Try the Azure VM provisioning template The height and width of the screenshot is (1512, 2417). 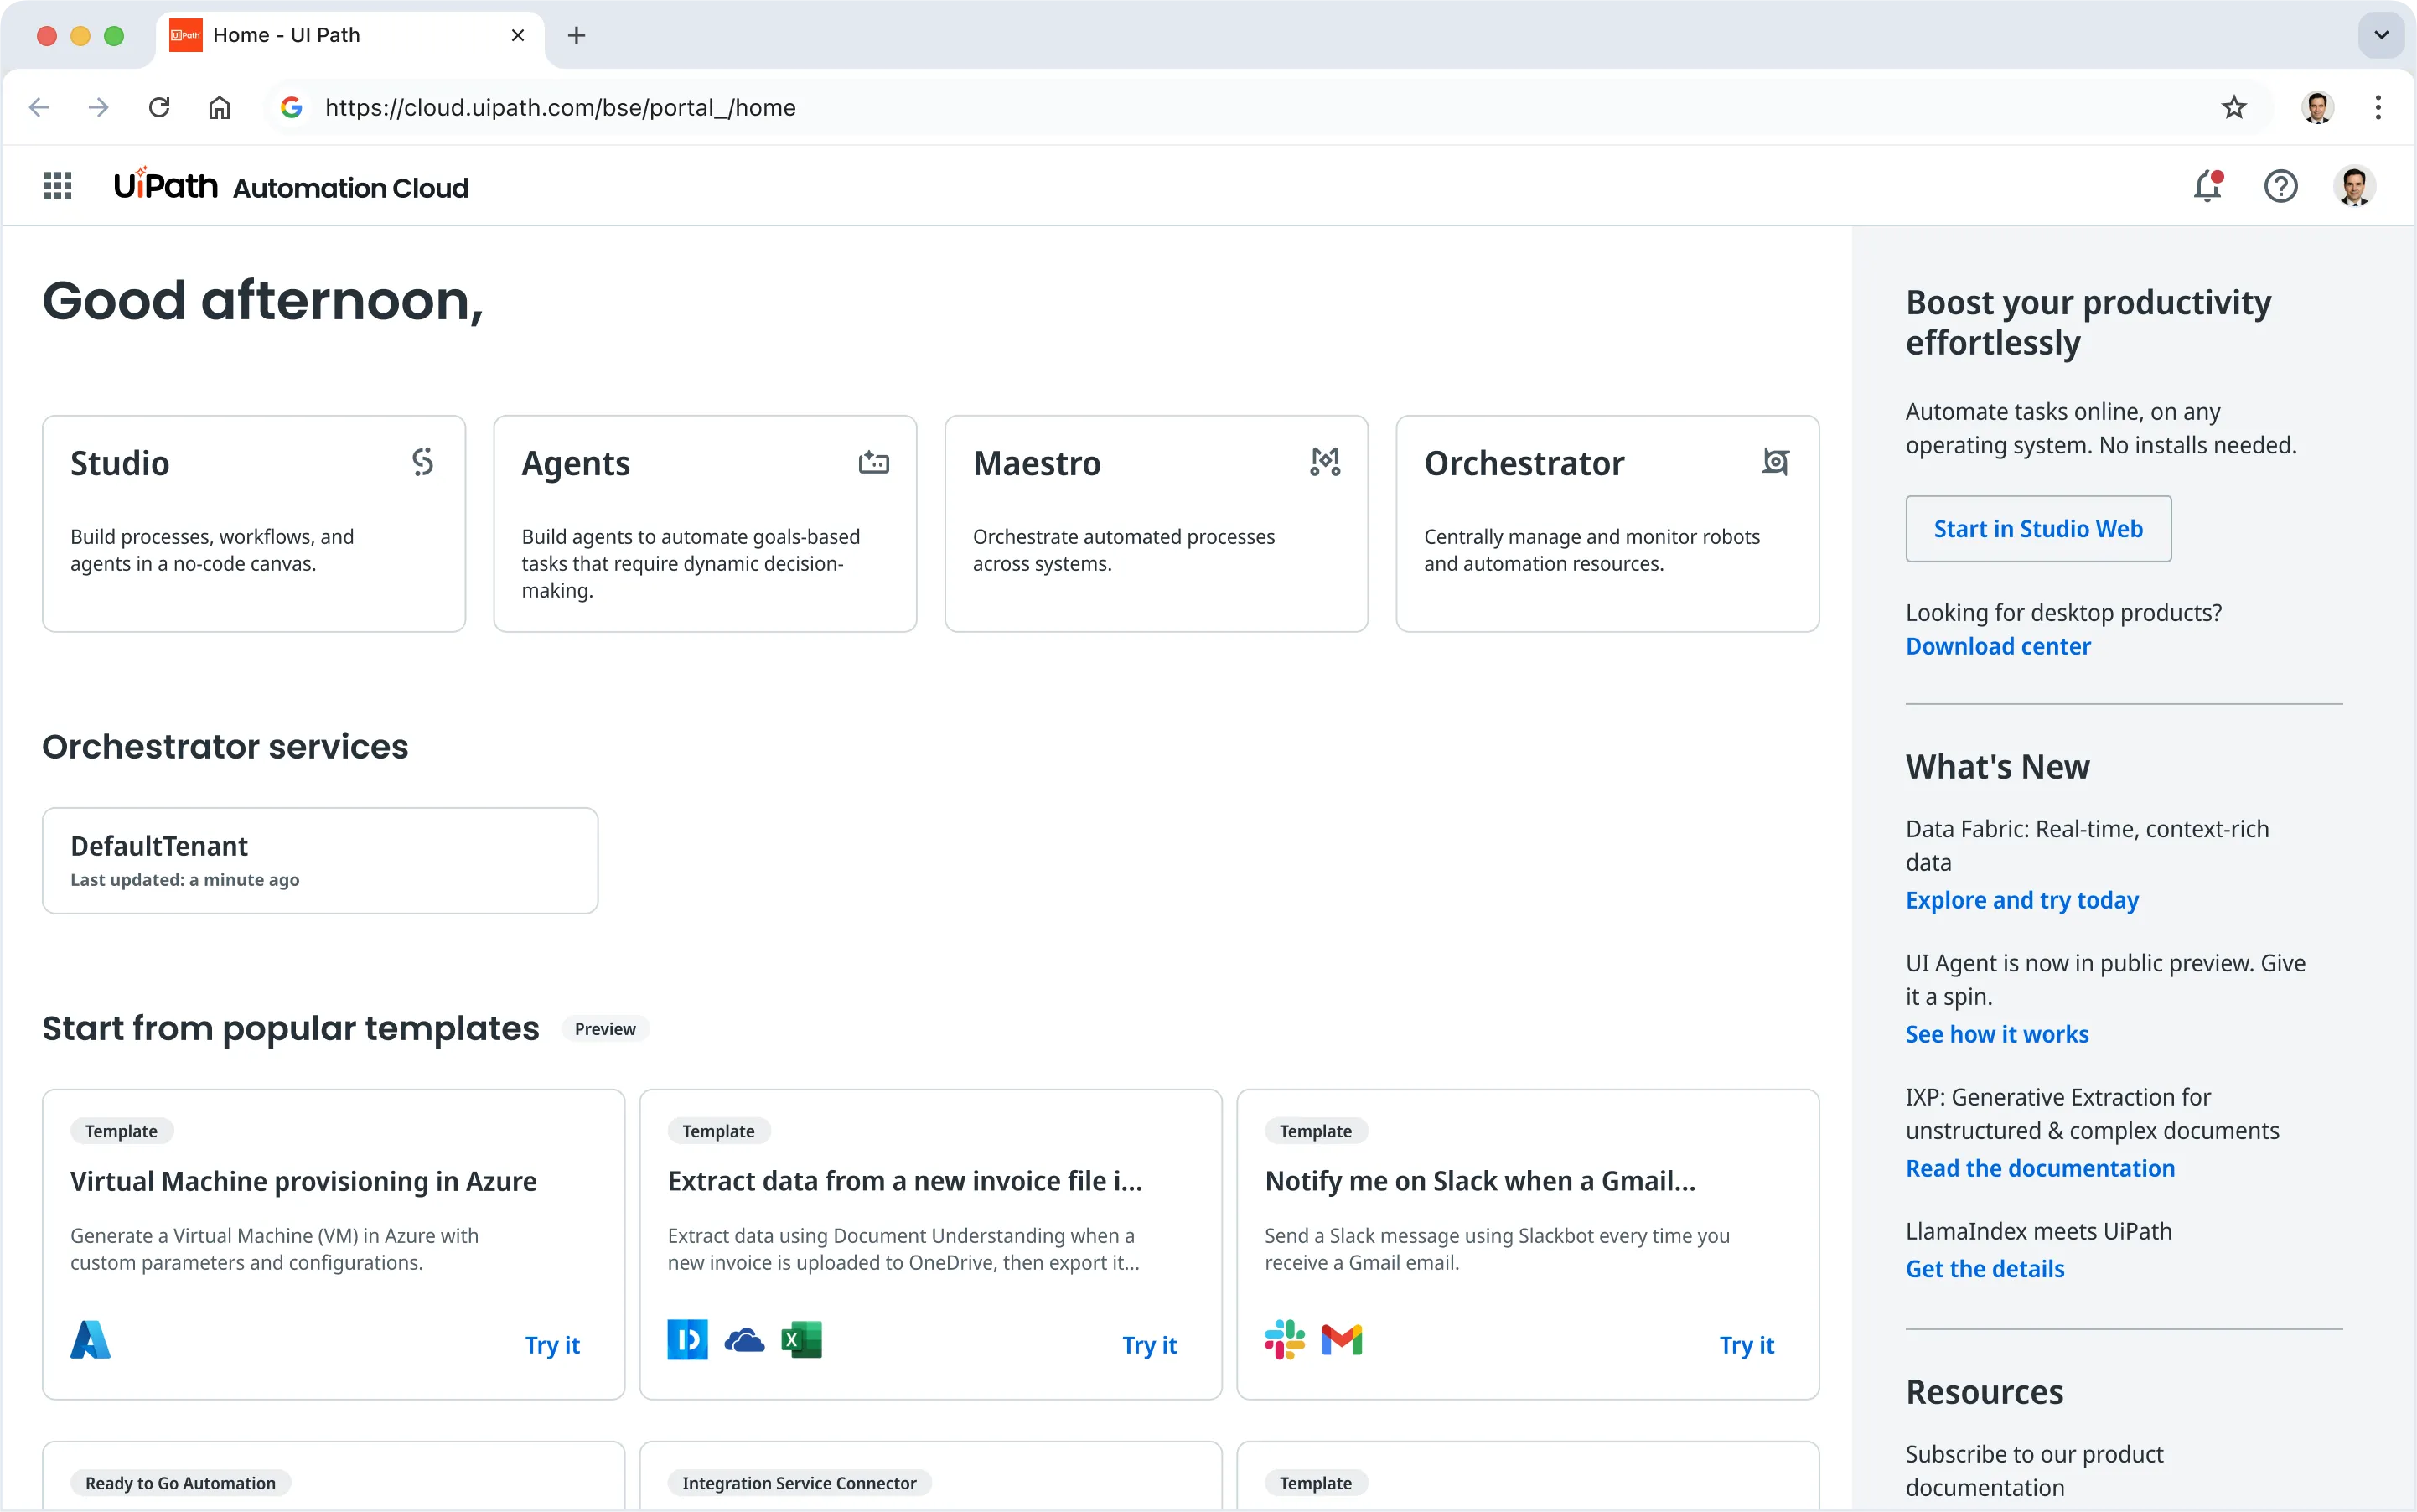point(552,1345)
